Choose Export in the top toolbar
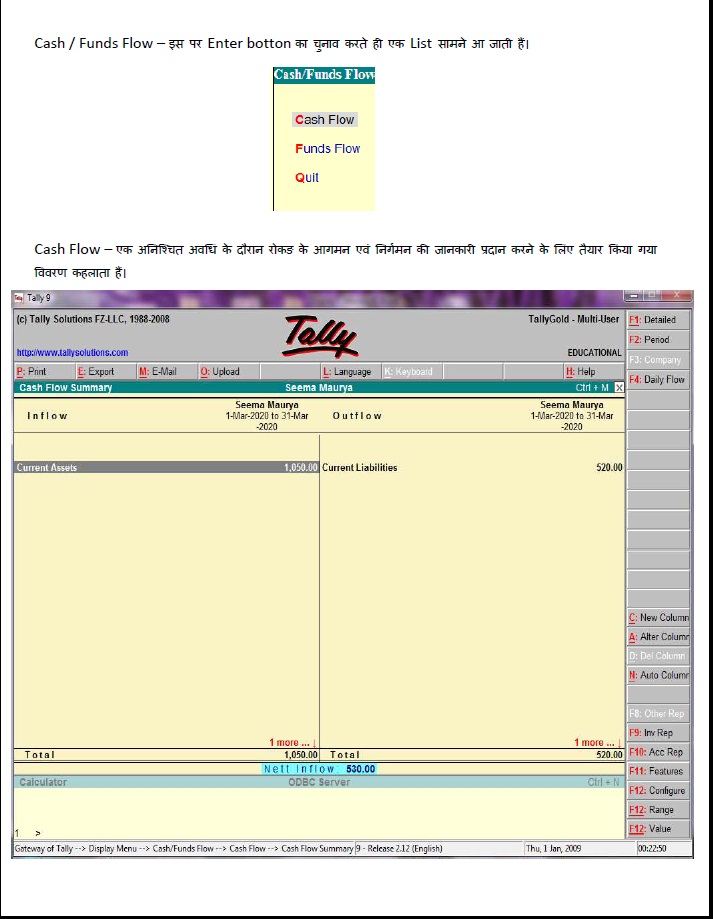 [x=96, y=372]
